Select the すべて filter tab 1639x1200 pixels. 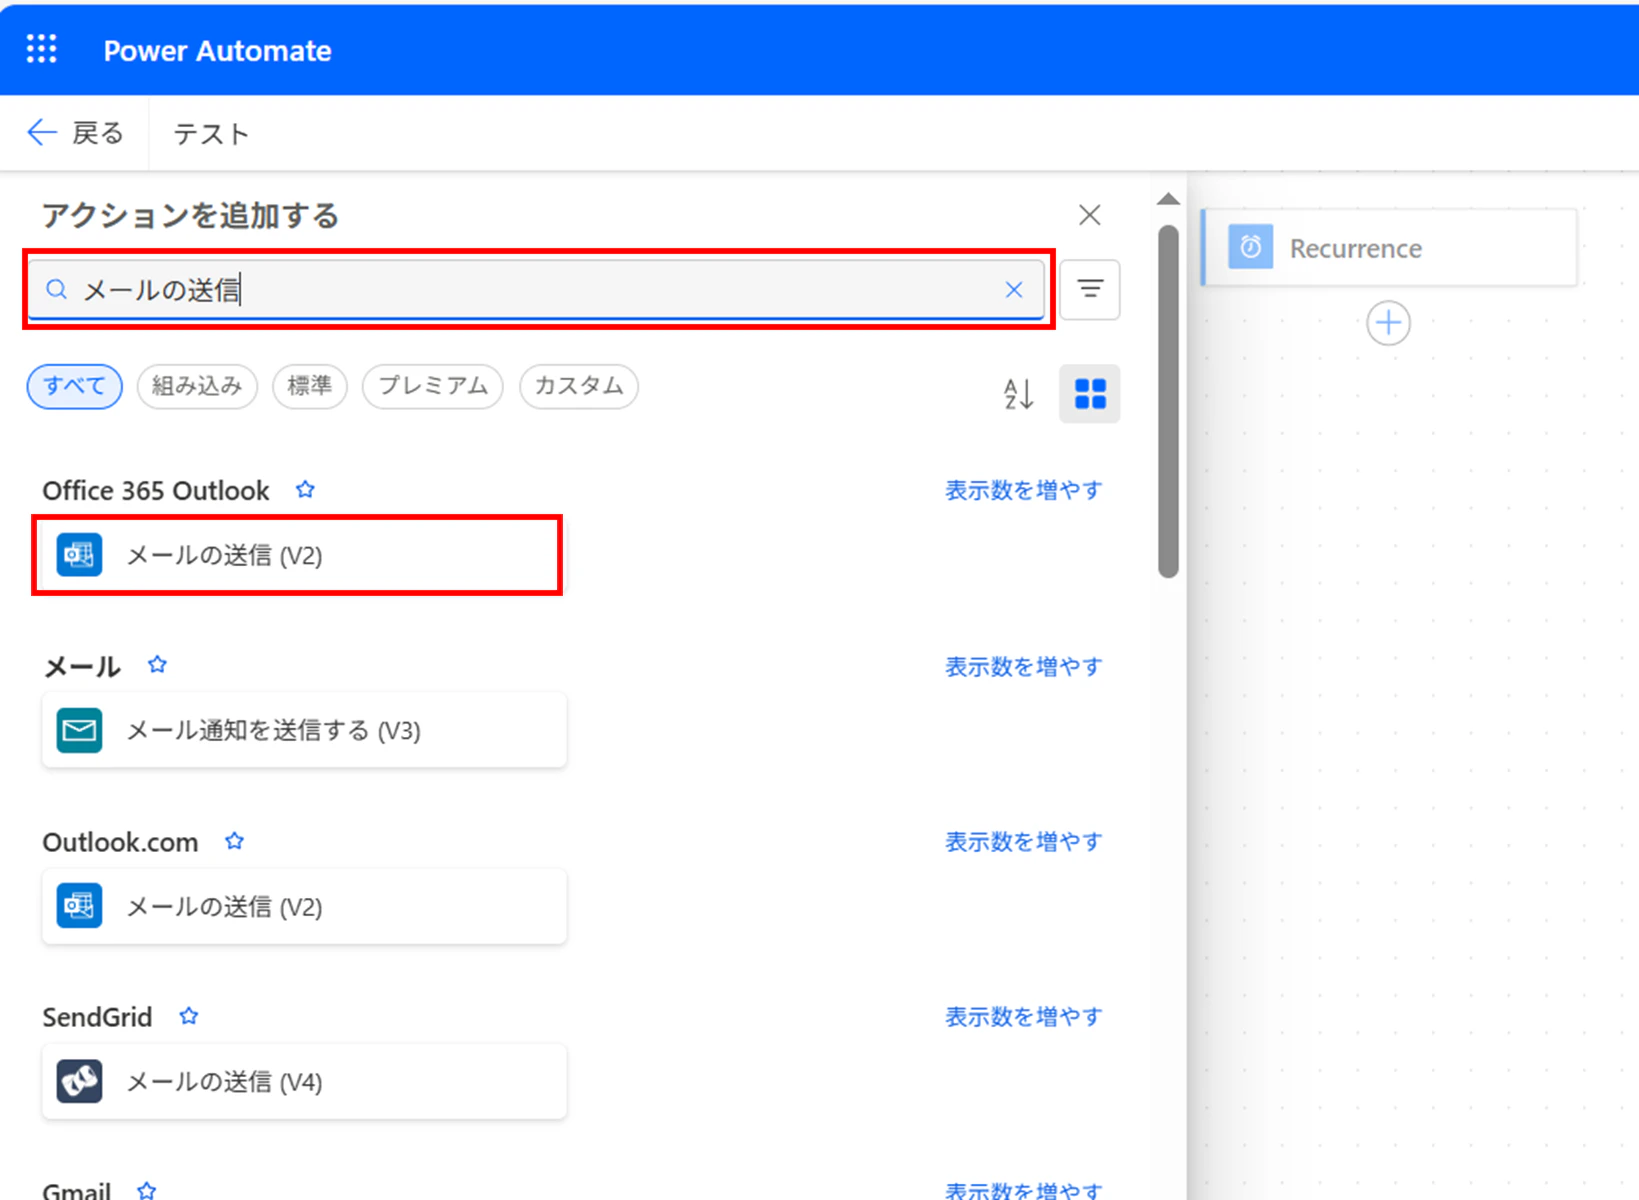click(x=75, y=386)
